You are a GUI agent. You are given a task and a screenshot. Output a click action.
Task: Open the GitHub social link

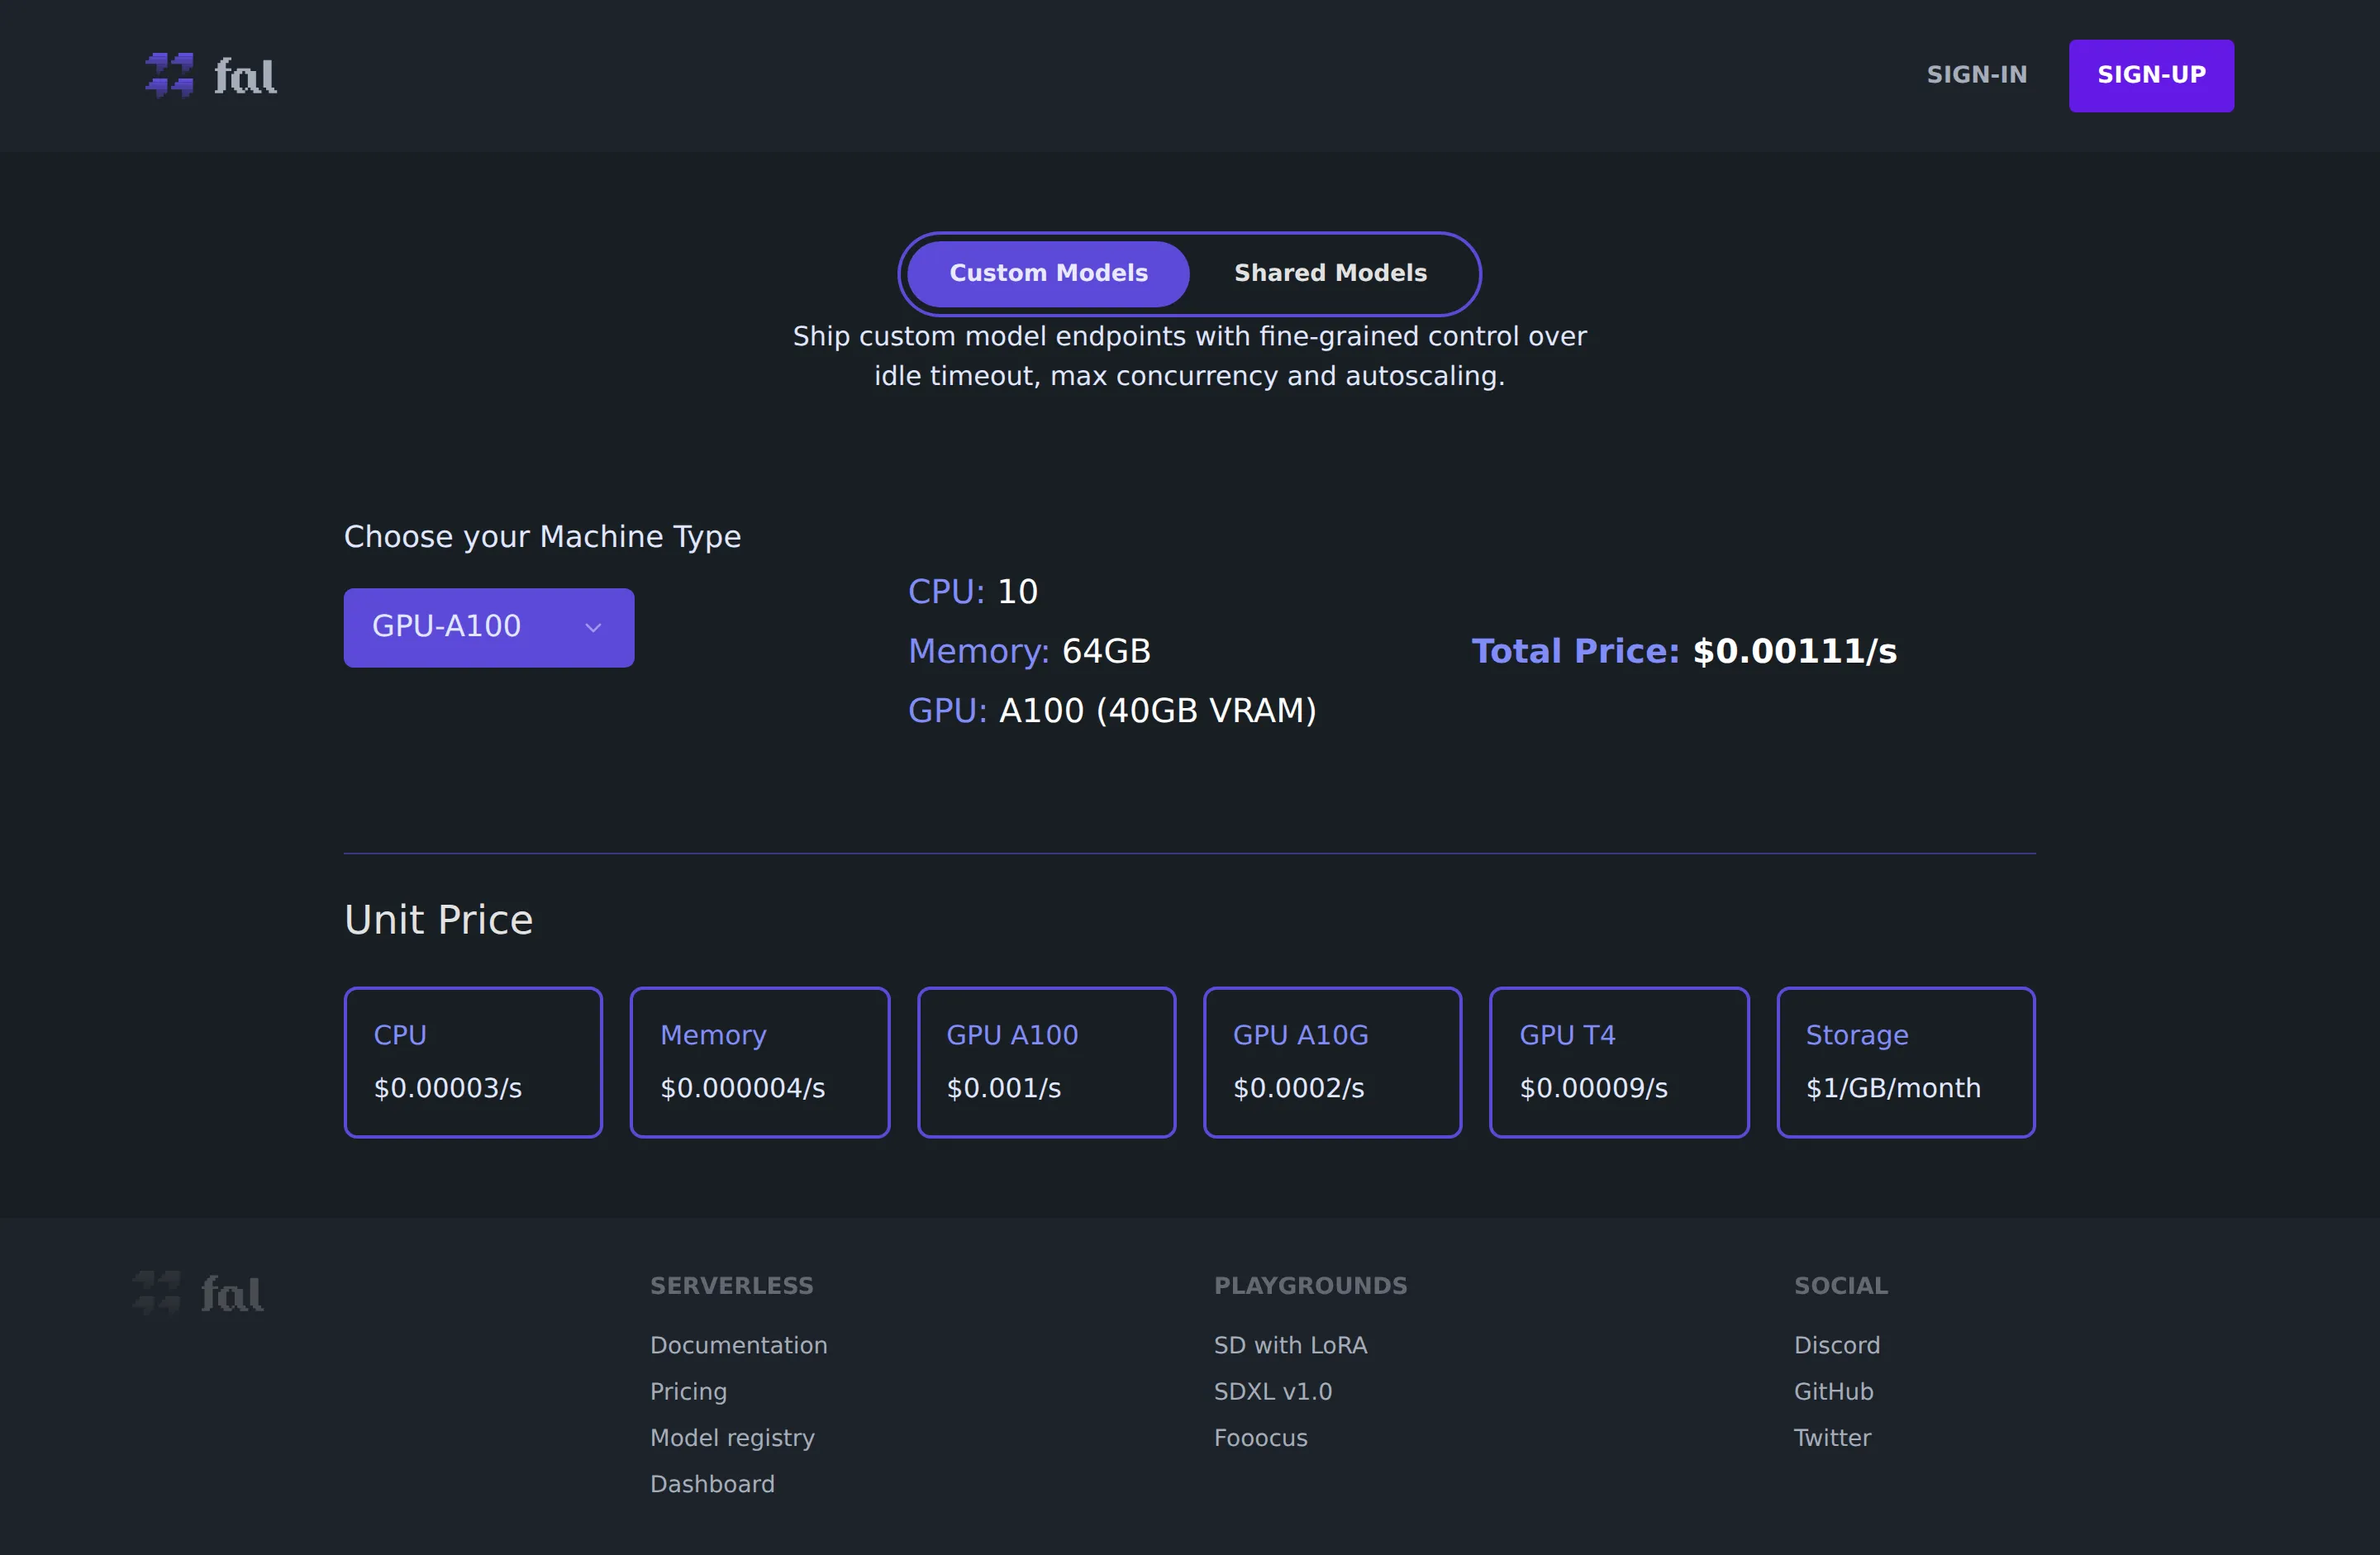pos(1833,1392)
